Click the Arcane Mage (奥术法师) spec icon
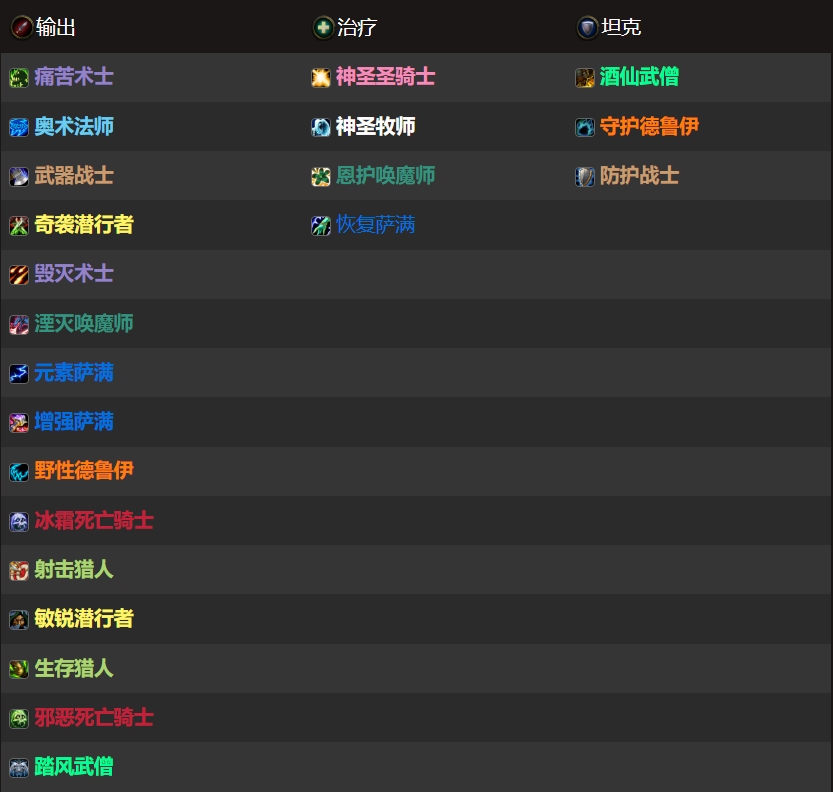Image resolution: width=833 pixels, height=792 pixels. coord(18,126)
